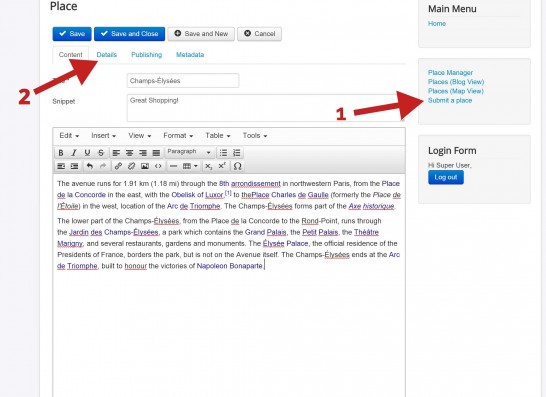Insert a numbered list

point(237,153)
